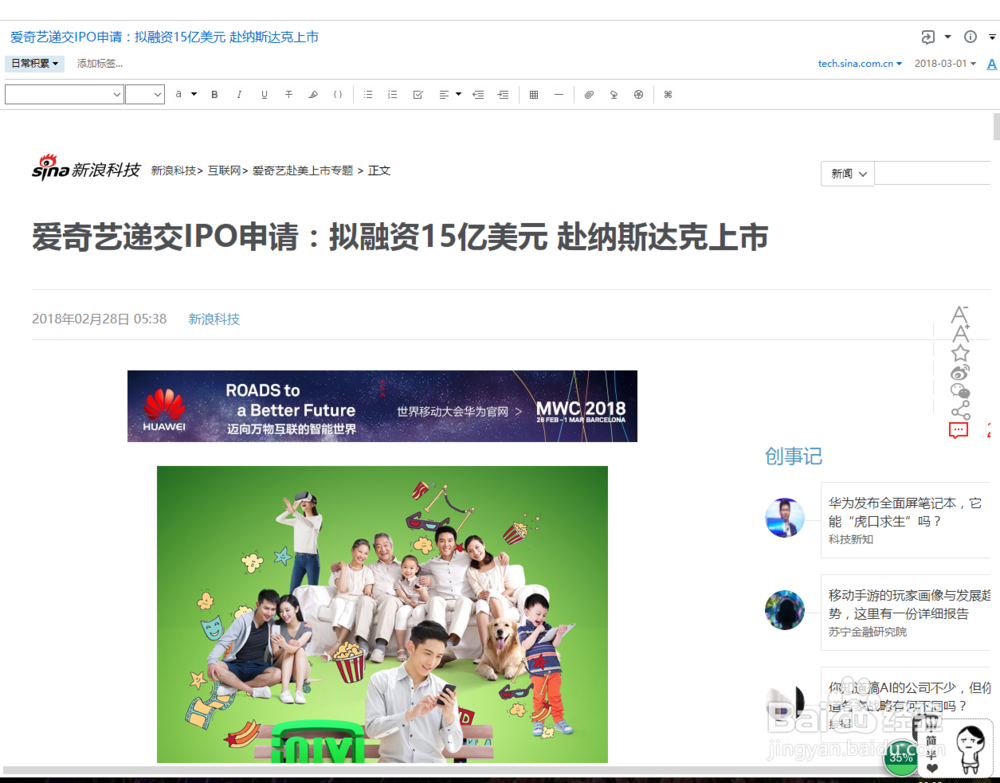
Task: Show note info with the circle-i icon
Action: (x=970, y=37)
